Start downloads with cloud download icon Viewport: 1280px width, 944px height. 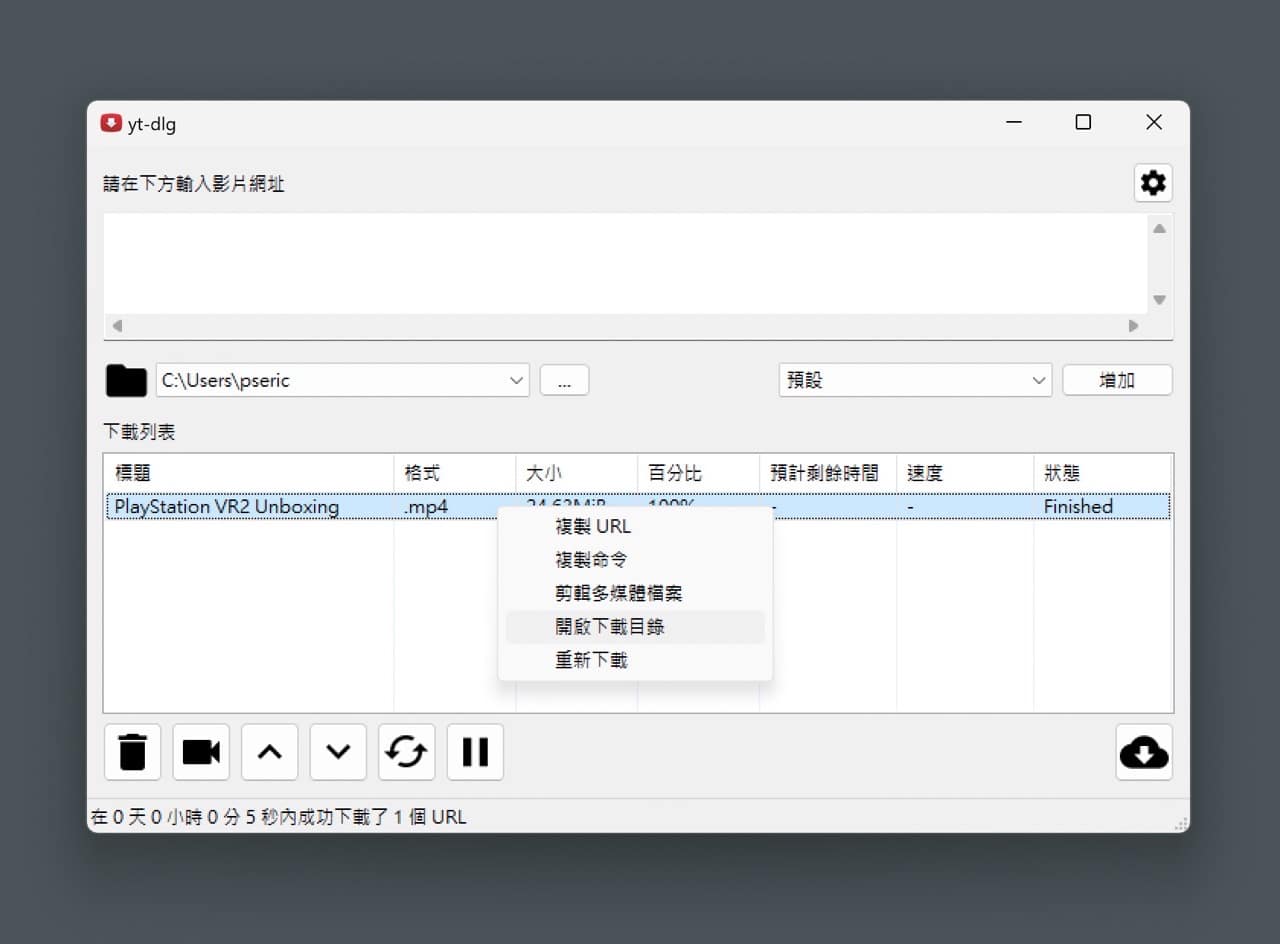(x=1144, y=752)
